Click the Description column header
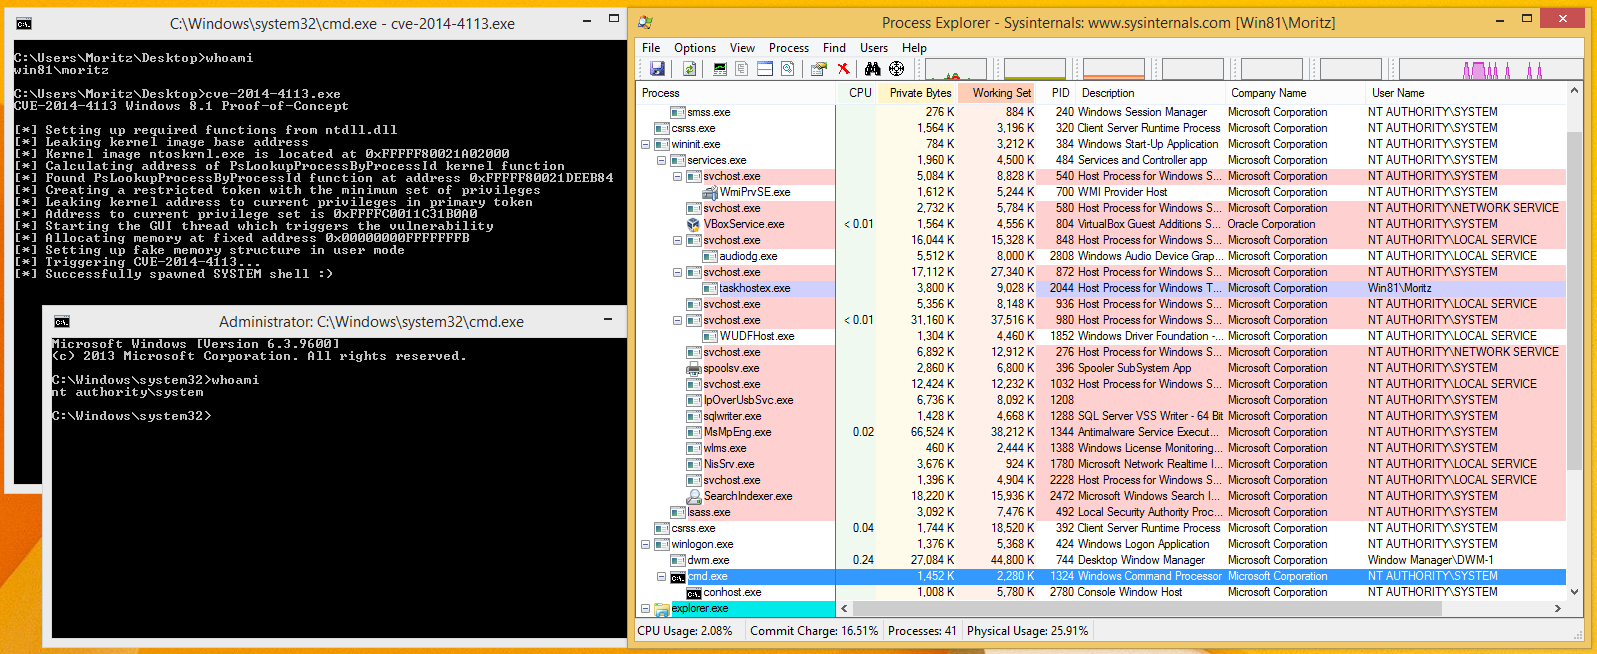Viewport: 1597px width, 654px height. click(1151, 92)
